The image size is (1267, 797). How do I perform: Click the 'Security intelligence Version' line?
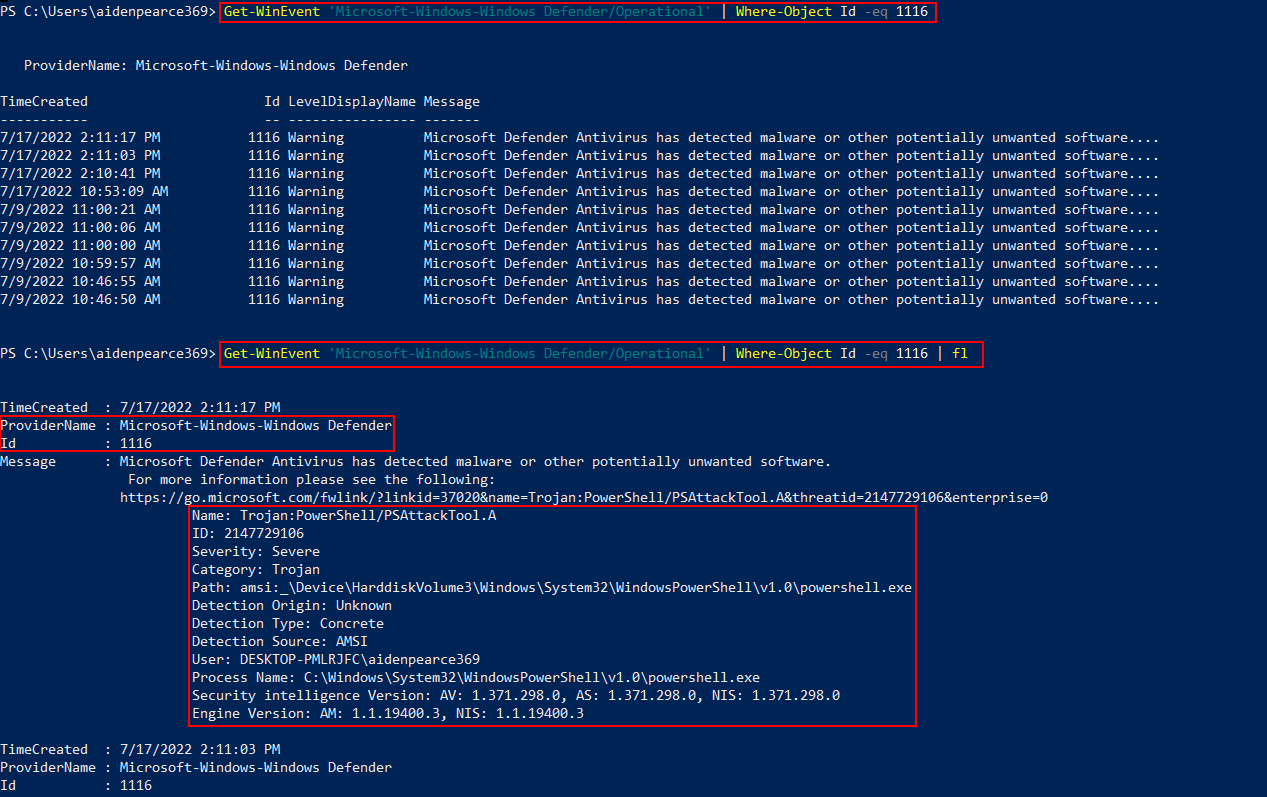click(x=516, y=696)
